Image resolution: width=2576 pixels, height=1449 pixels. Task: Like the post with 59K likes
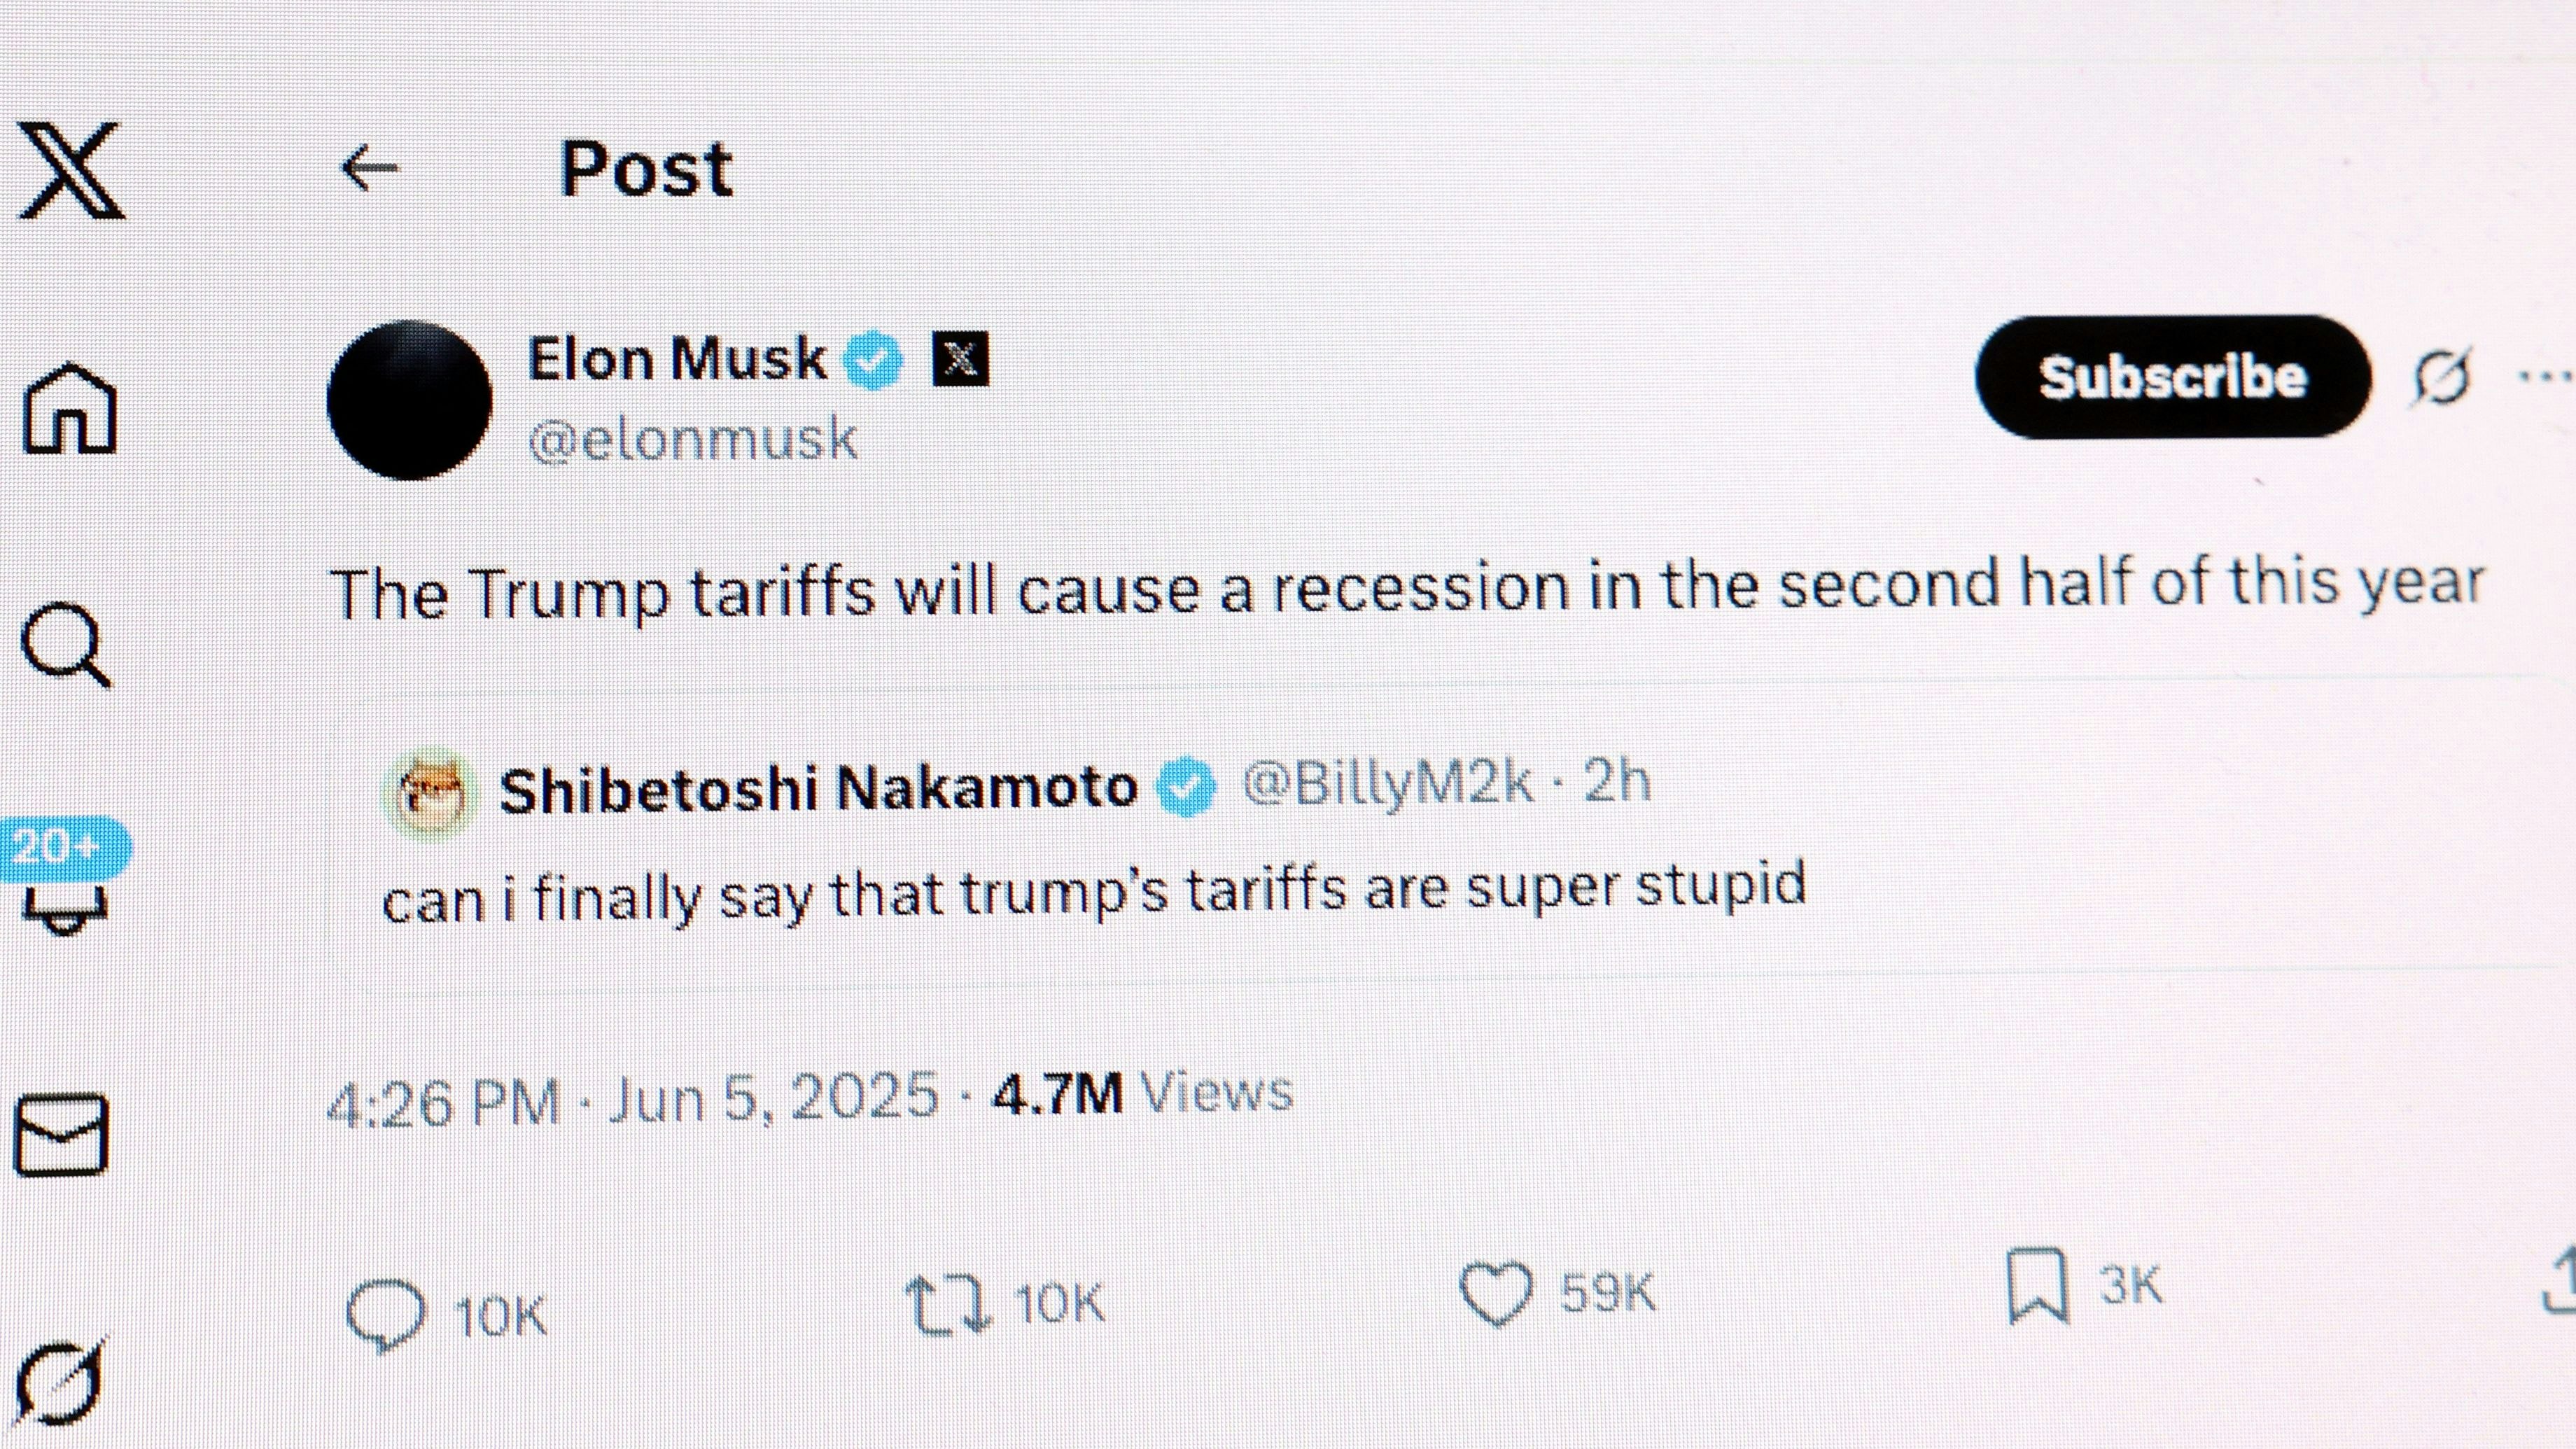tap(1496, 1293)
